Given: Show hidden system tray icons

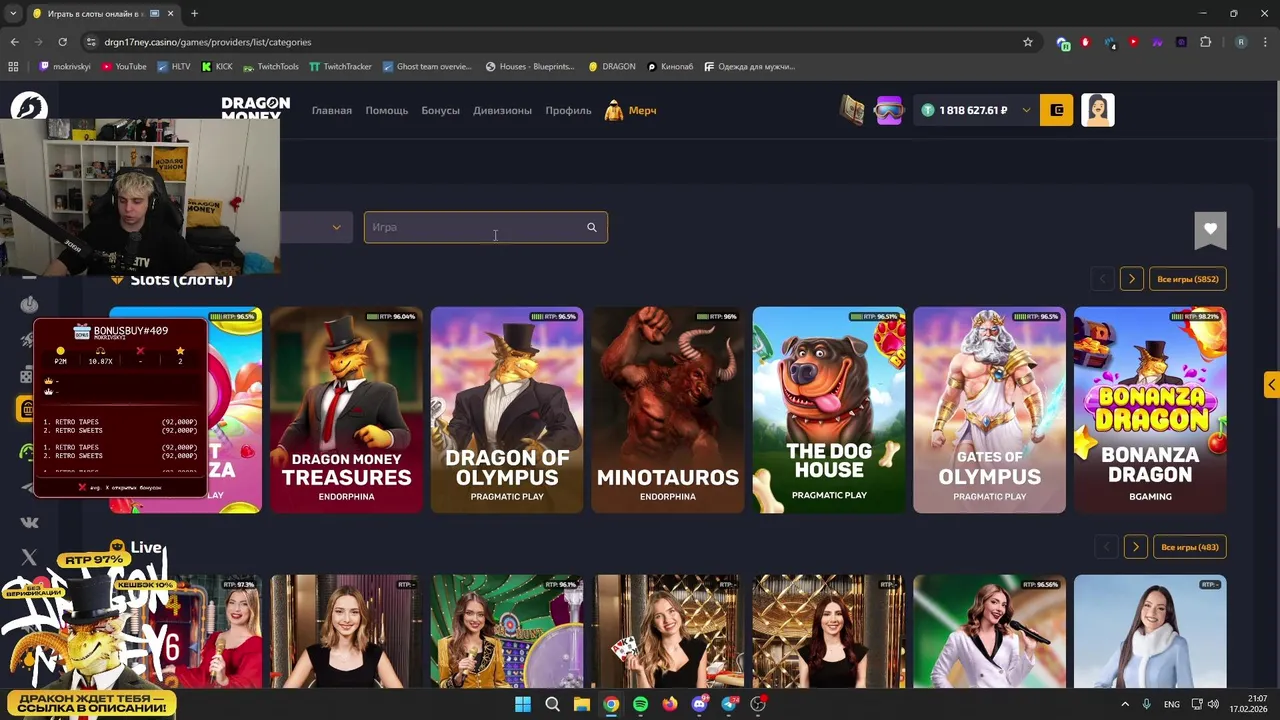Looking at the screenshot, I should 1124,704.
